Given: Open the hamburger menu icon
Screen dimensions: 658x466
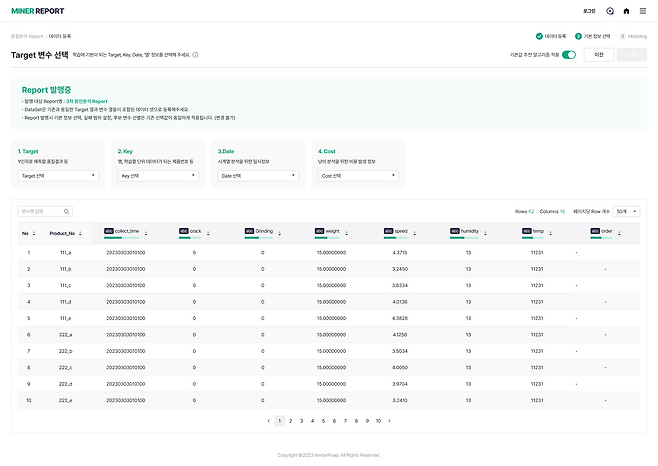Looking at the screenshot, I should point(641,11).
